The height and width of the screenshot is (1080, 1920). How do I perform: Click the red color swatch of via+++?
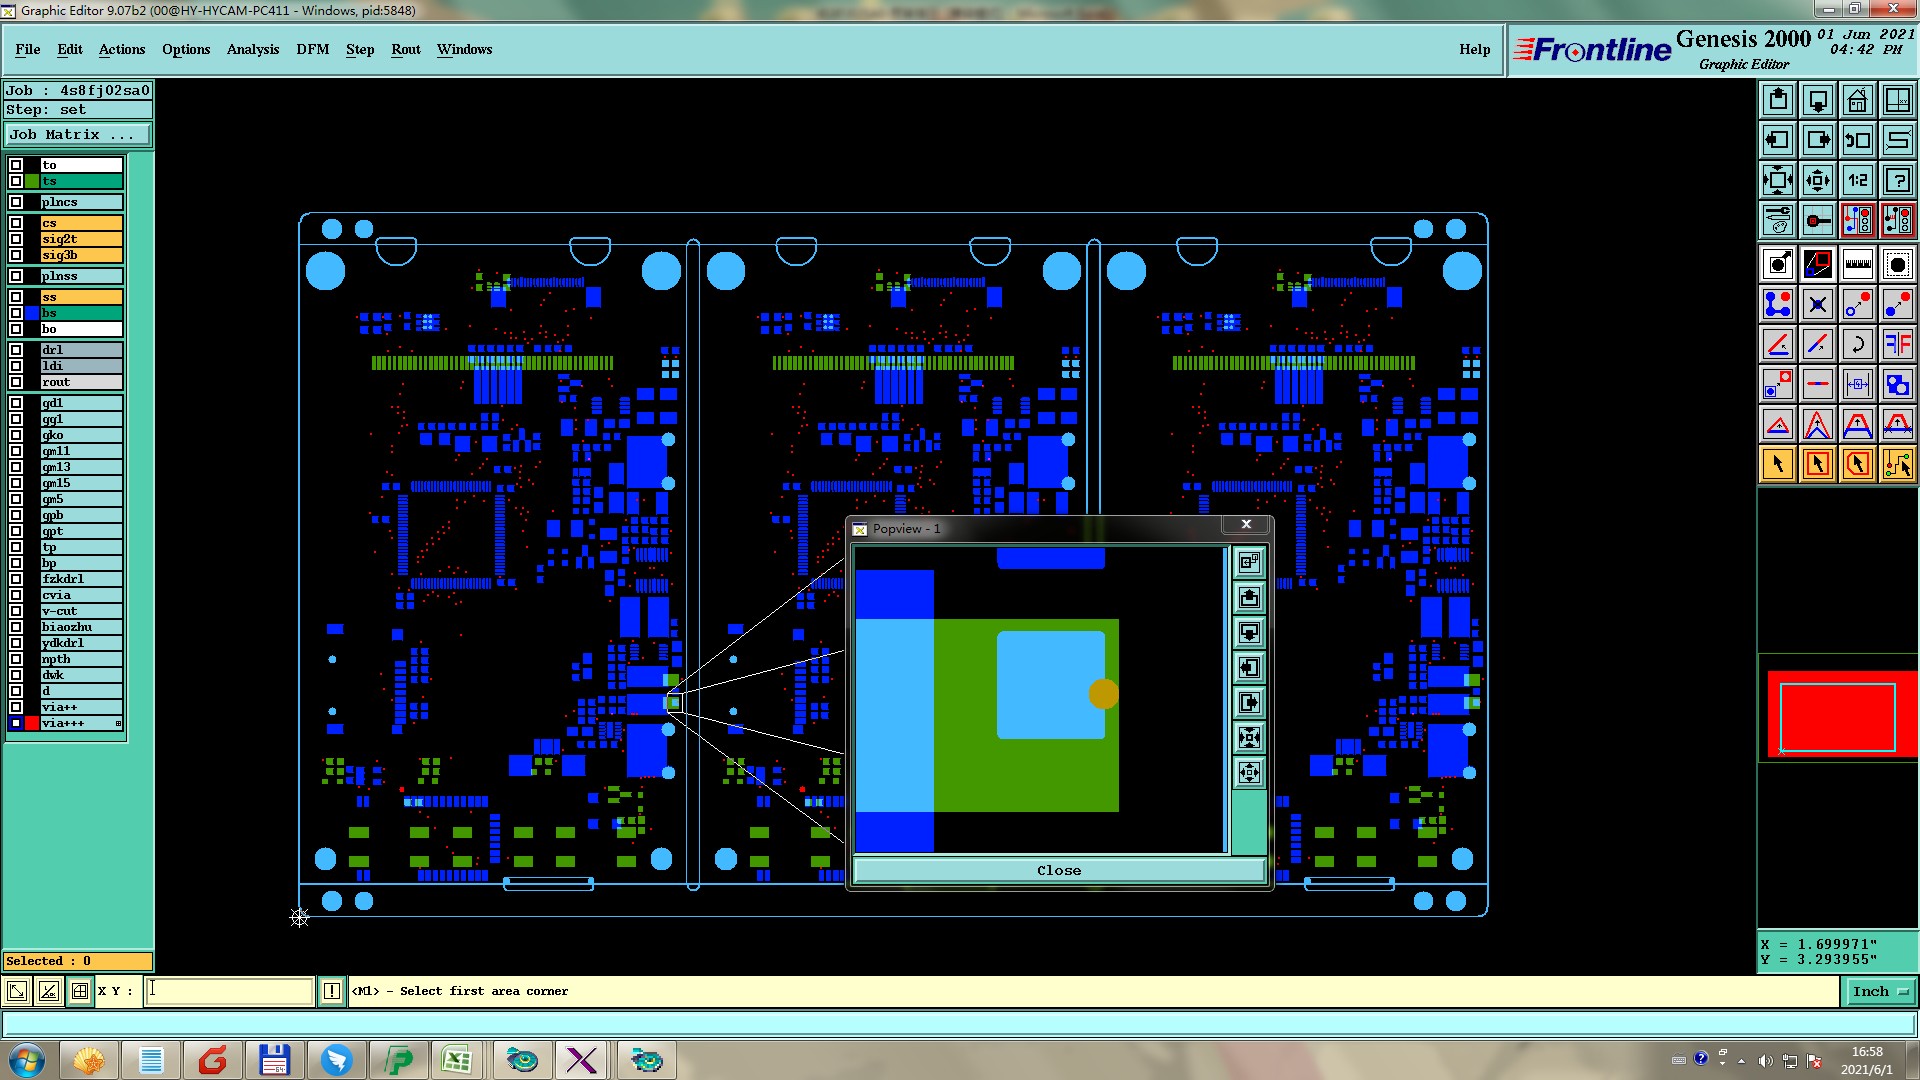point(32,723)
